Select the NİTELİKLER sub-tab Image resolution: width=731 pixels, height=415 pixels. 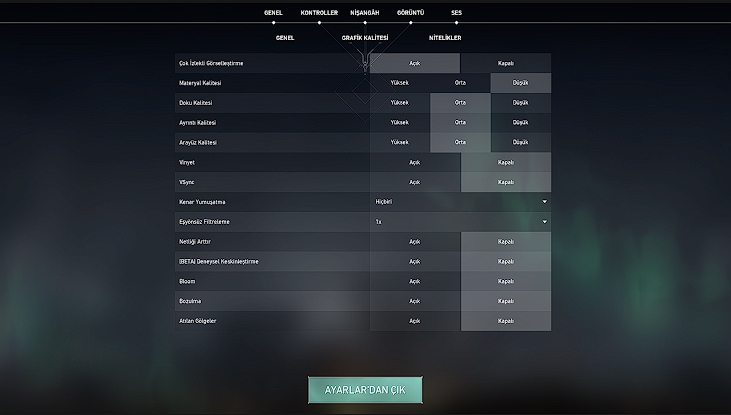tap(445, 37)
